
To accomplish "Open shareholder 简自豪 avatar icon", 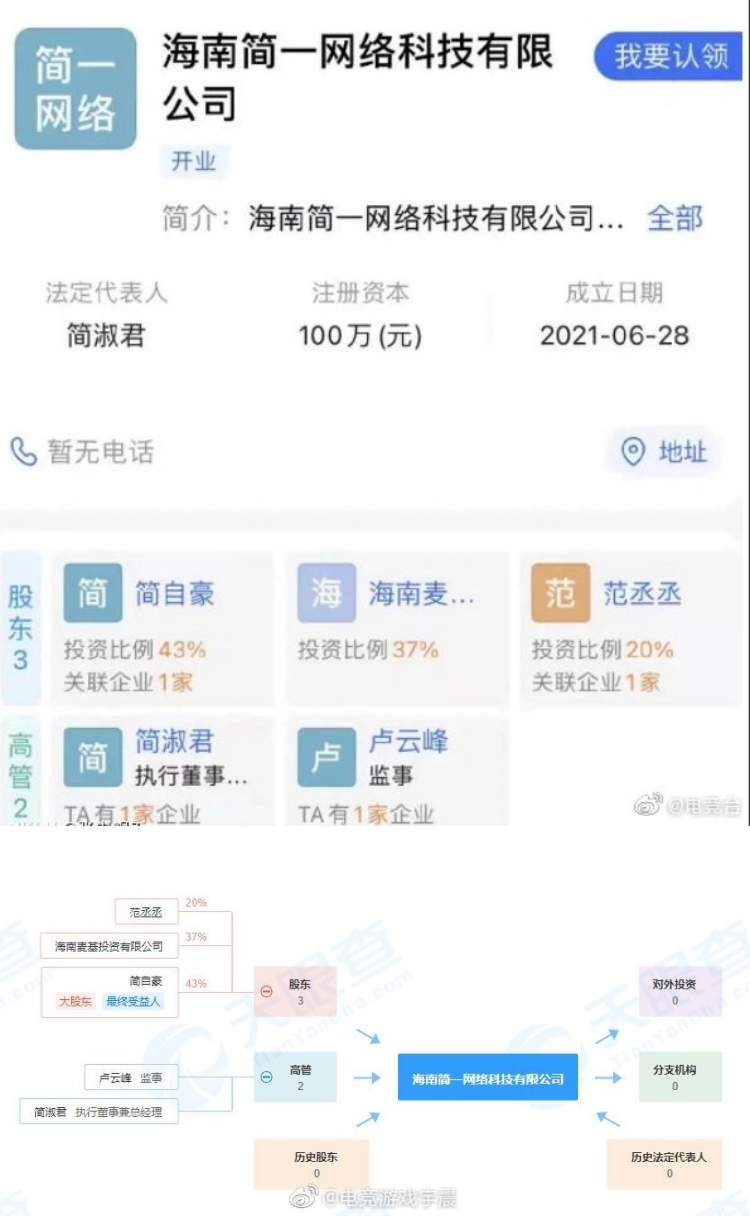I will click(x=93, y=593).
